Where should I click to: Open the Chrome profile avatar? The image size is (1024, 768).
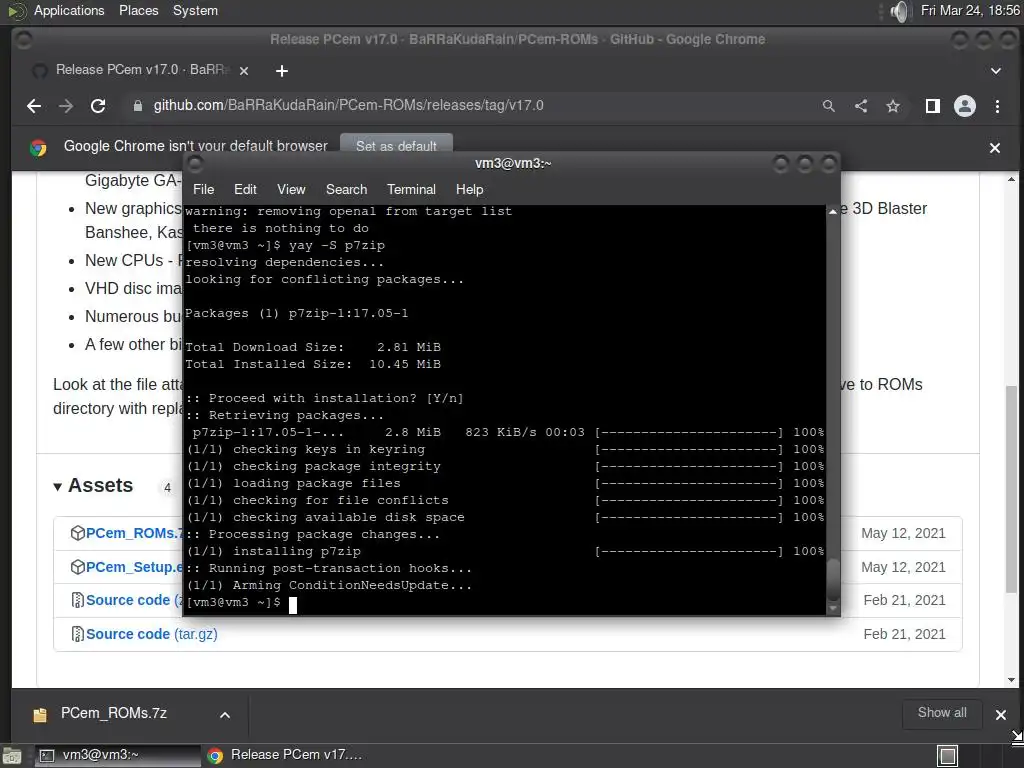[x=965, y=106]
